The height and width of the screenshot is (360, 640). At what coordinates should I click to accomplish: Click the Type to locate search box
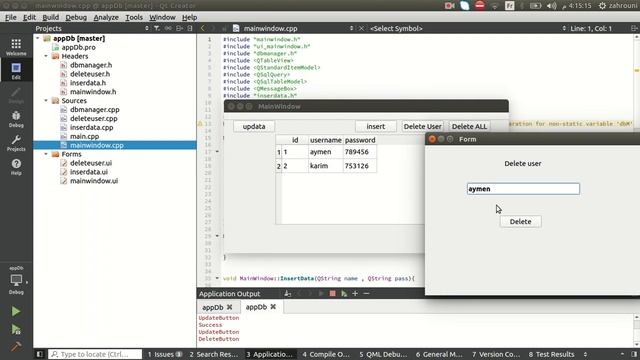click(95, 354)
